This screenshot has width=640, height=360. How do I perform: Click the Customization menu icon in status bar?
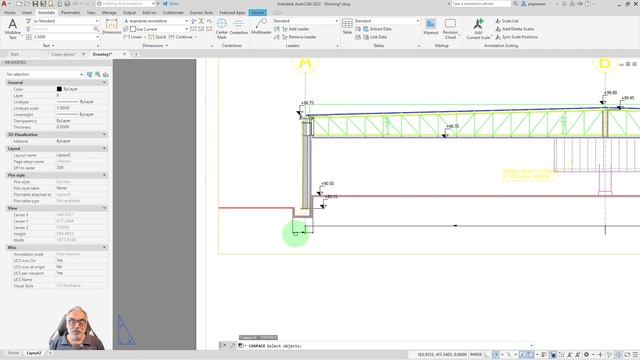click(635, 355)
